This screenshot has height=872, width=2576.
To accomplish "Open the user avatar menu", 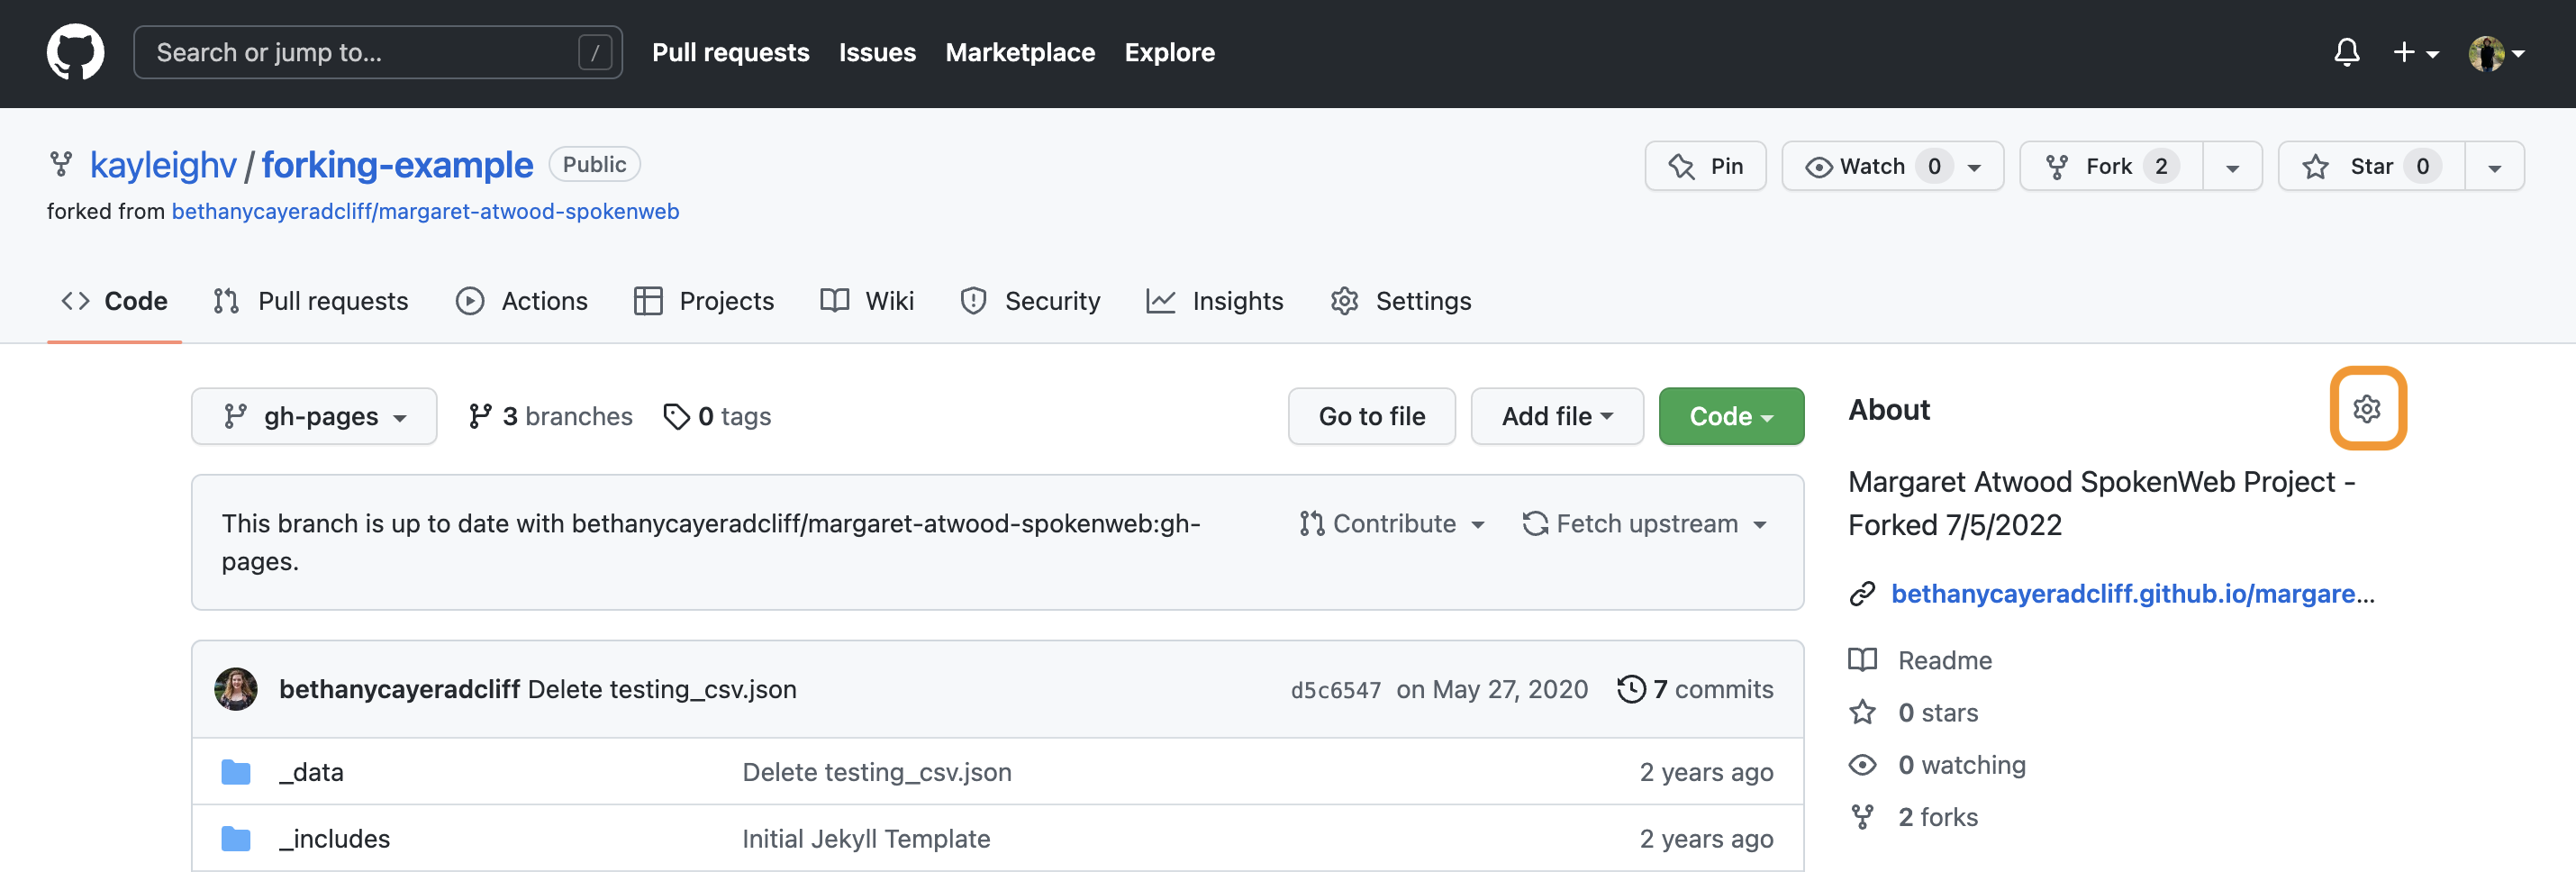I will pos(2496,53).
